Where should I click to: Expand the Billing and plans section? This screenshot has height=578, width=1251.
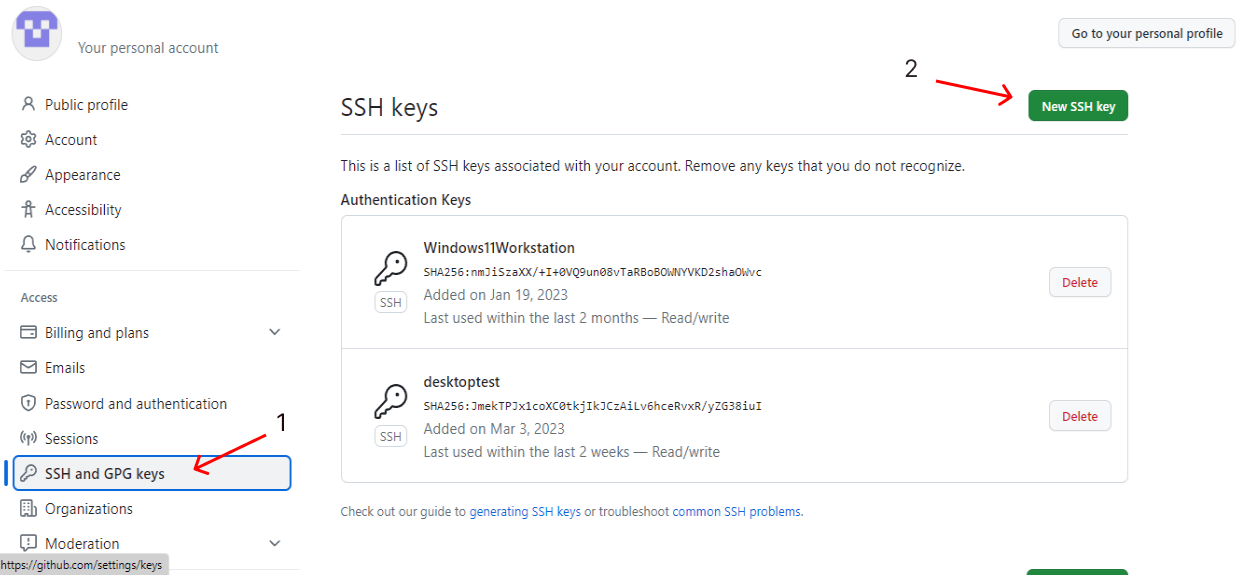(x=274, y=332)
